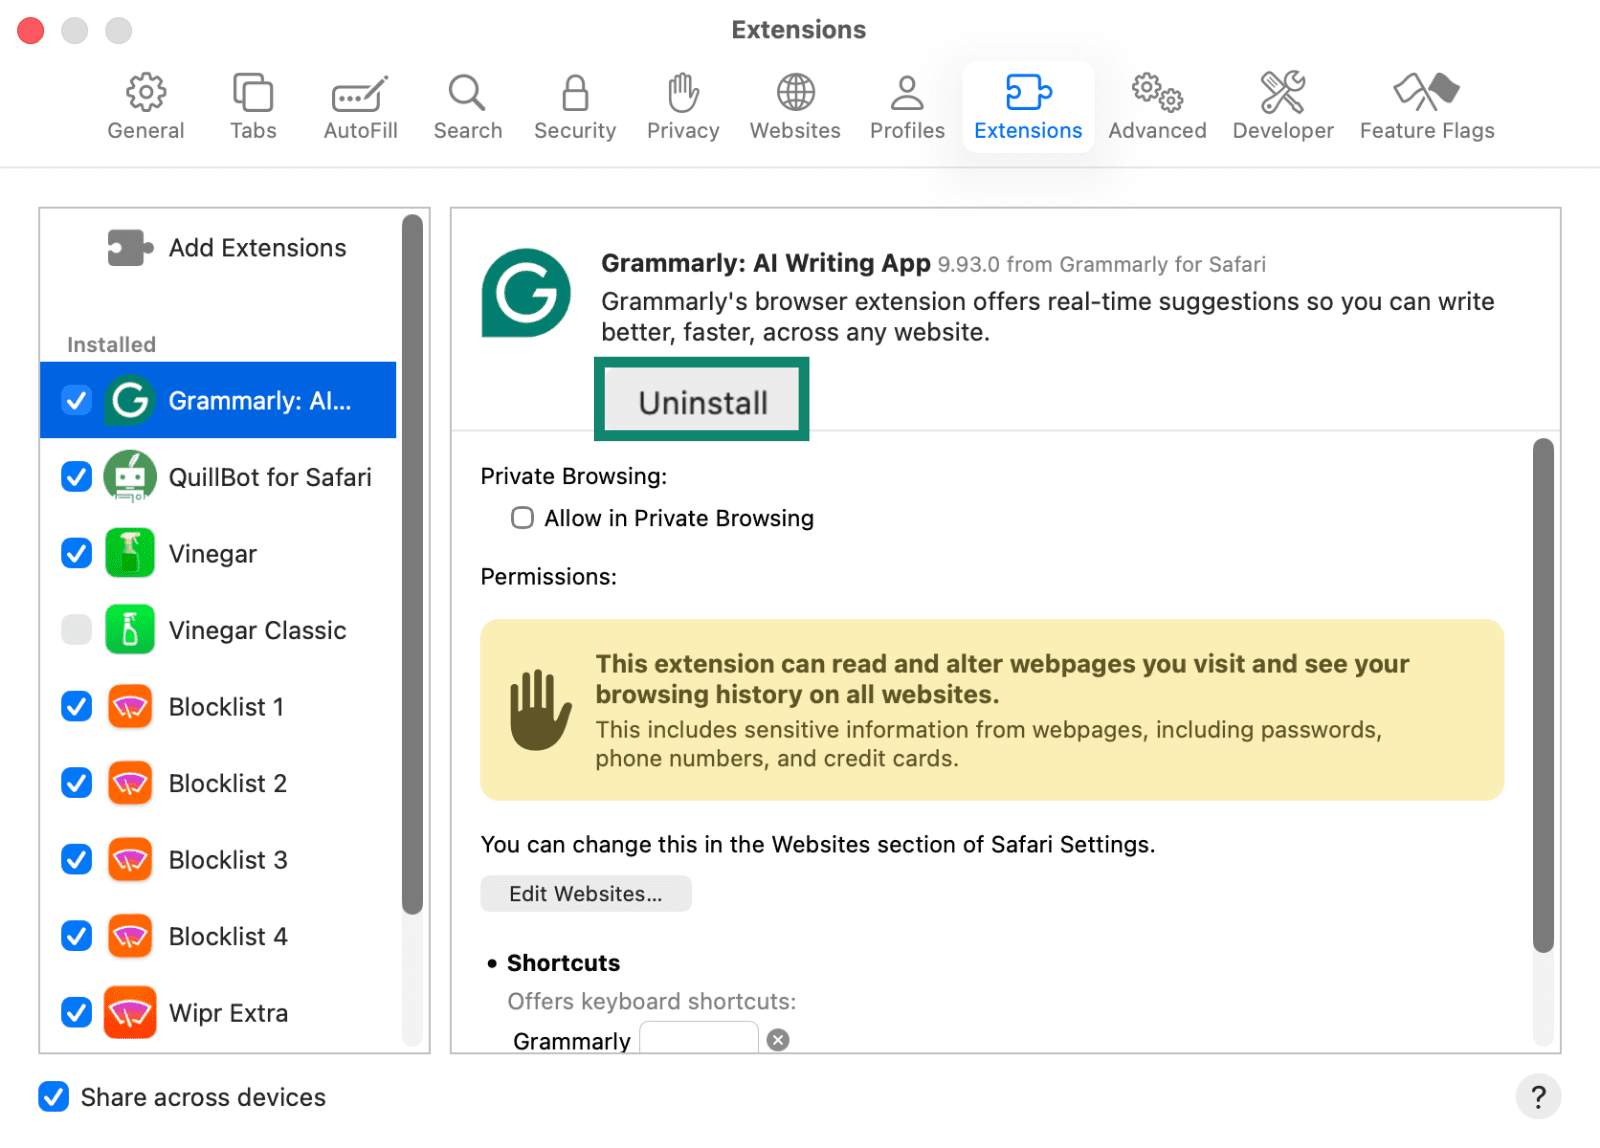Open Developer settings icon
Viewport: 1600px width, 1148px height.
coord(1282,95)
